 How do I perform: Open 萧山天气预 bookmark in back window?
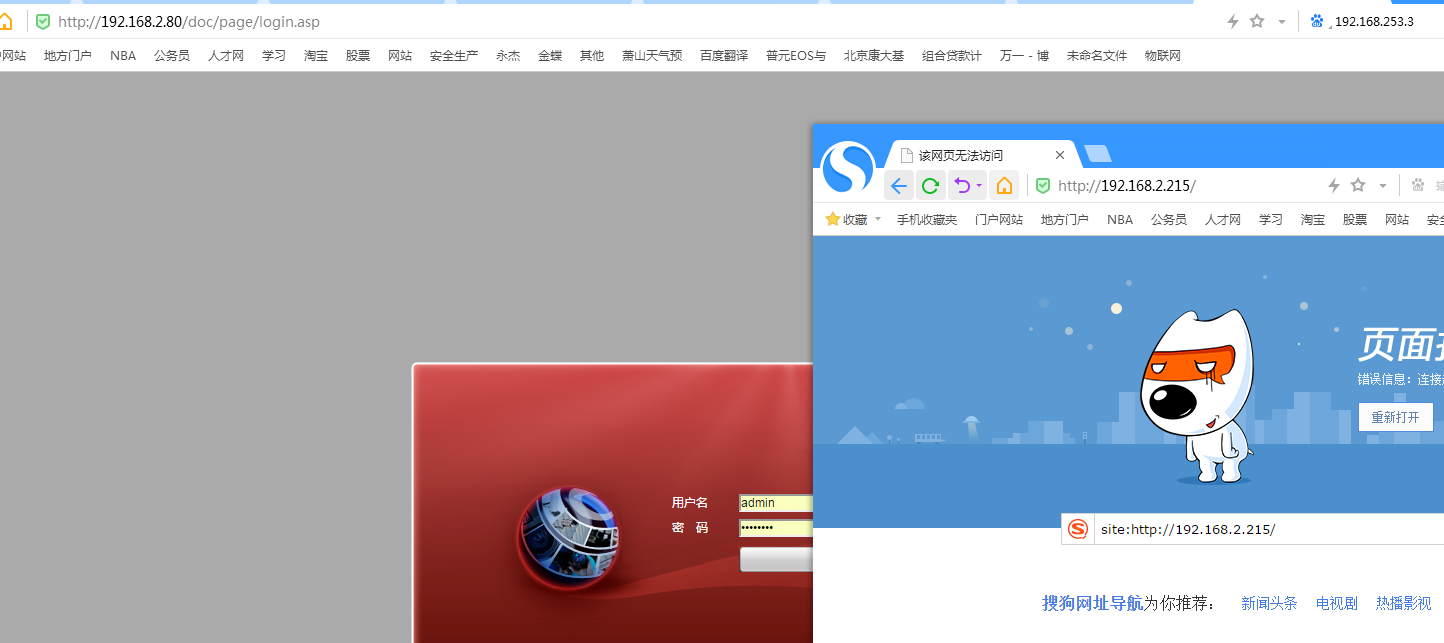click(652, 56)
